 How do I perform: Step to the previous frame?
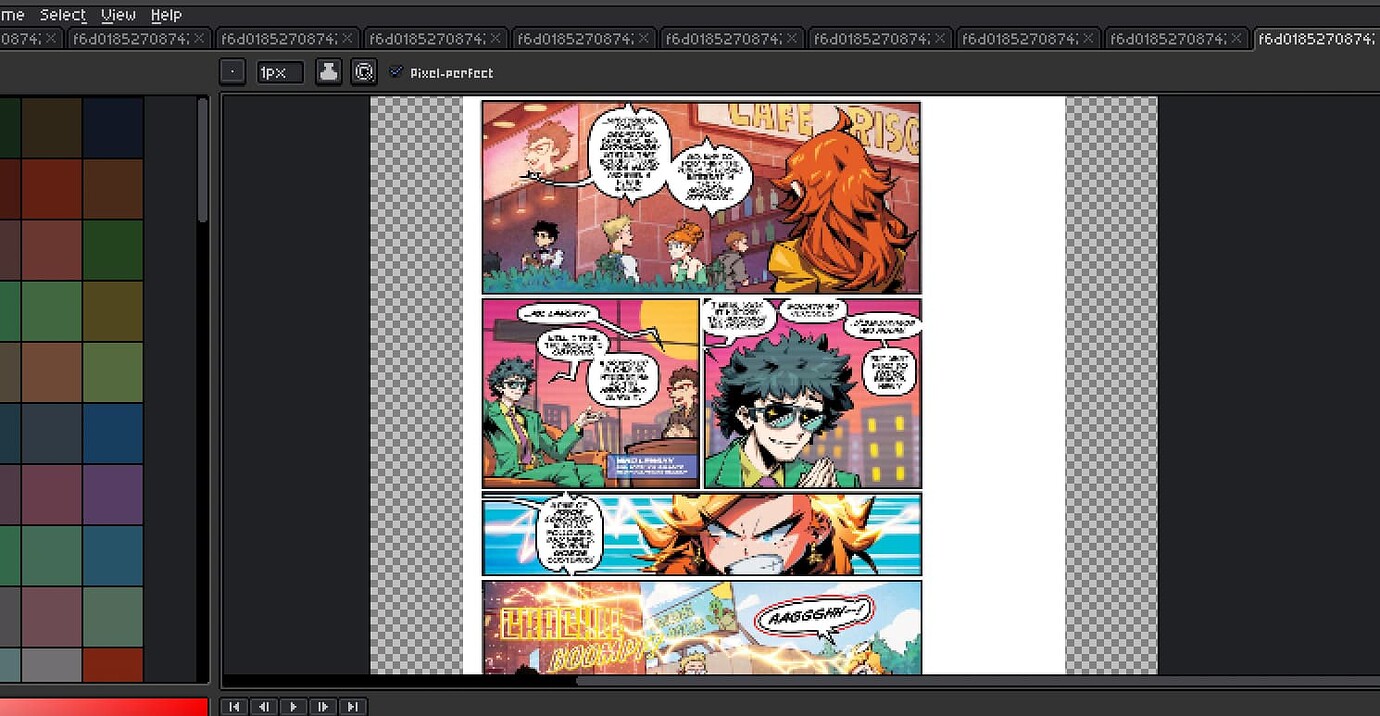264,706
